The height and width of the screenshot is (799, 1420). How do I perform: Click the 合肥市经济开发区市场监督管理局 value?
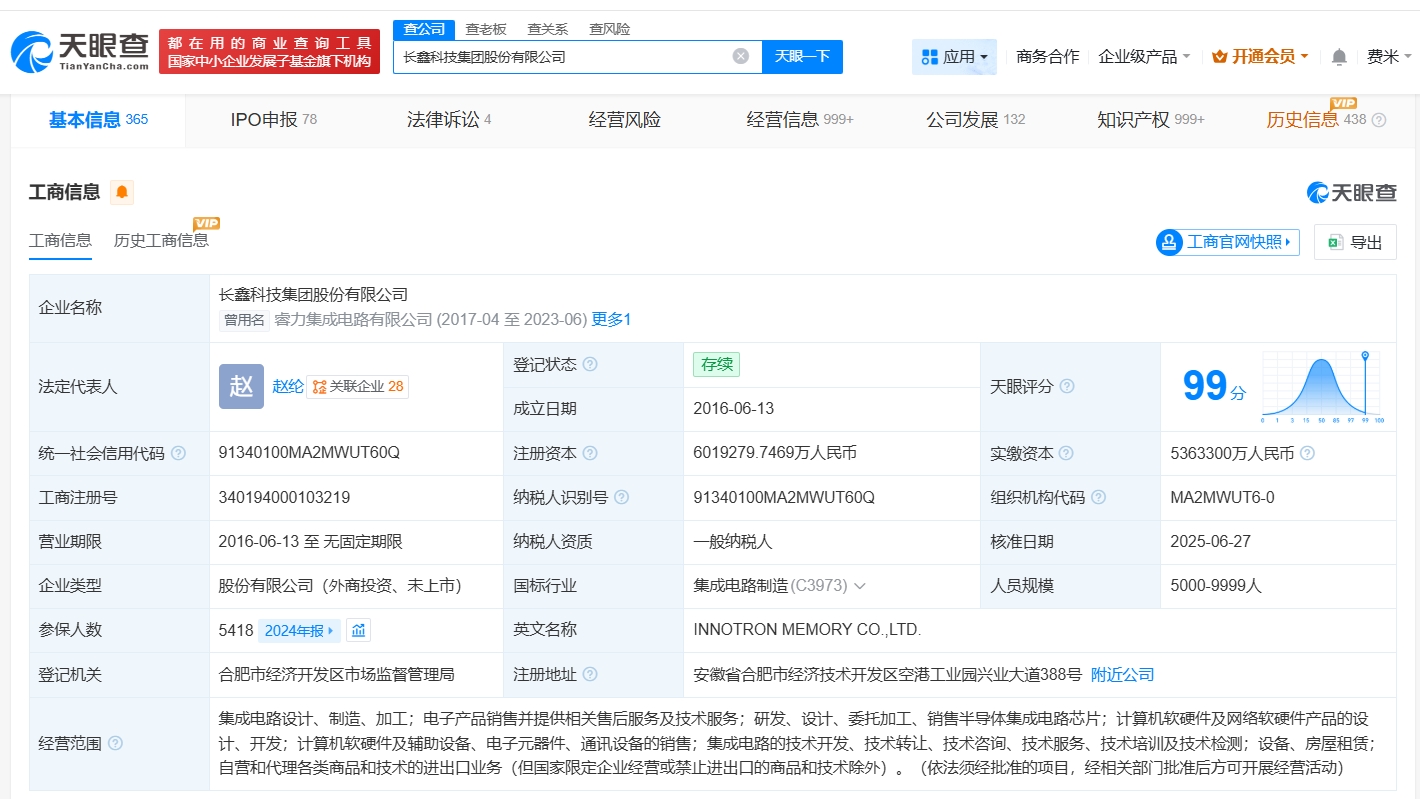[336, 675]
